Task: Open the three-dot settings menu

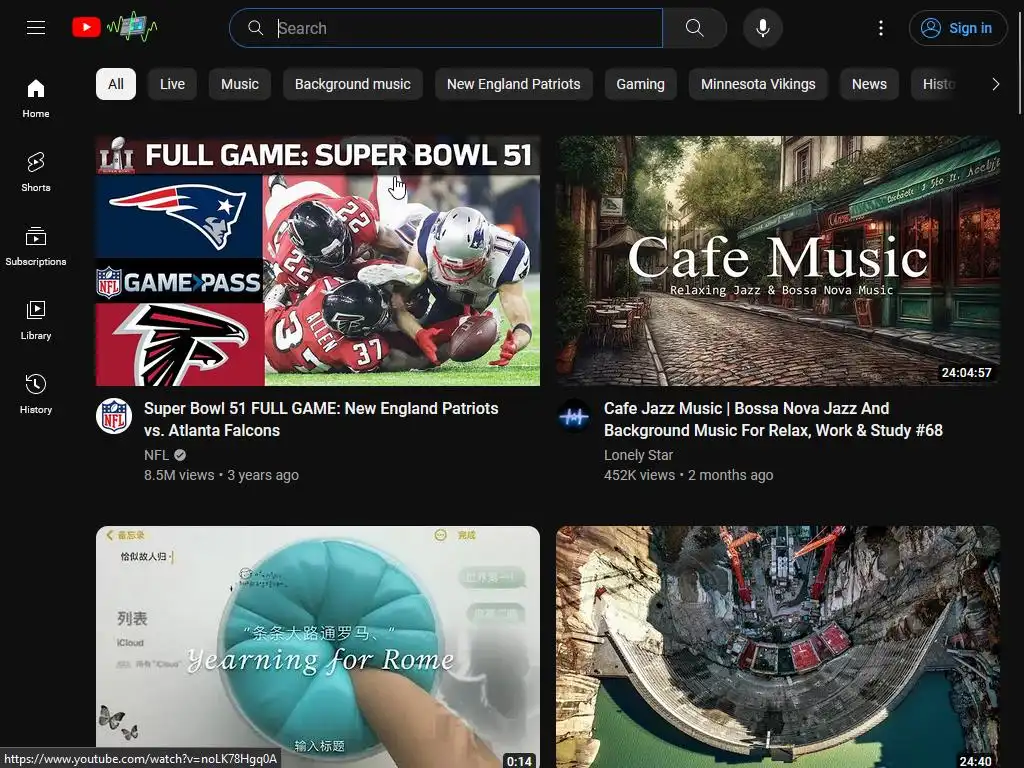Action: 880,28
